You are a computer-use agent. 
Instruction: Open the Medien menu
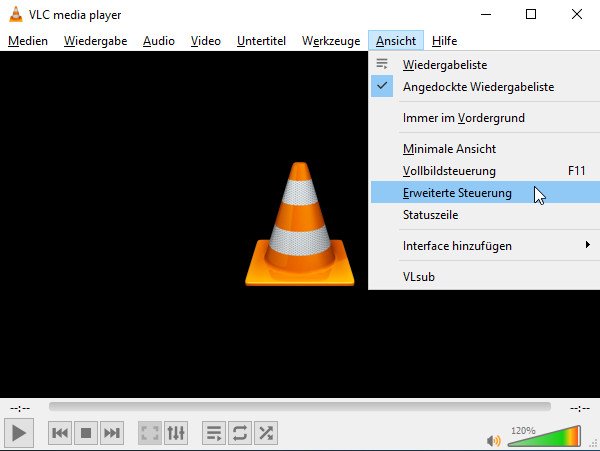[28, 41]
